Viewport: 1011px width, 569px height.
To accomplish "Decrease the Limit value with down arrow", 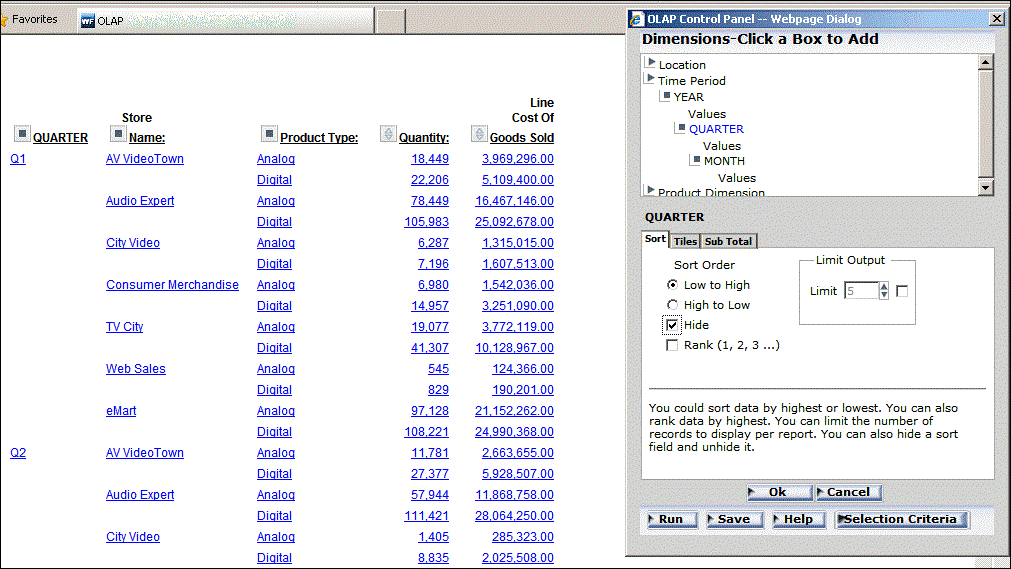I will (x=884, y=295).
